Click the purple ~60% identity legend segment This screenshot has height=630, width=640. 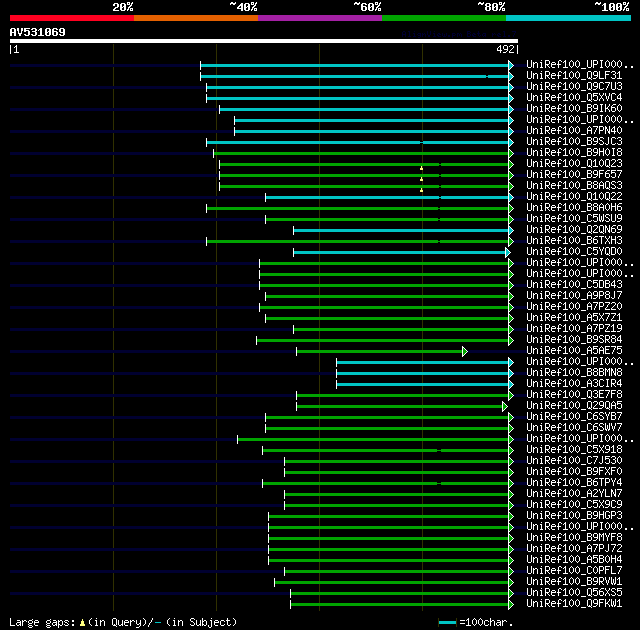click(x=320, y=18)
